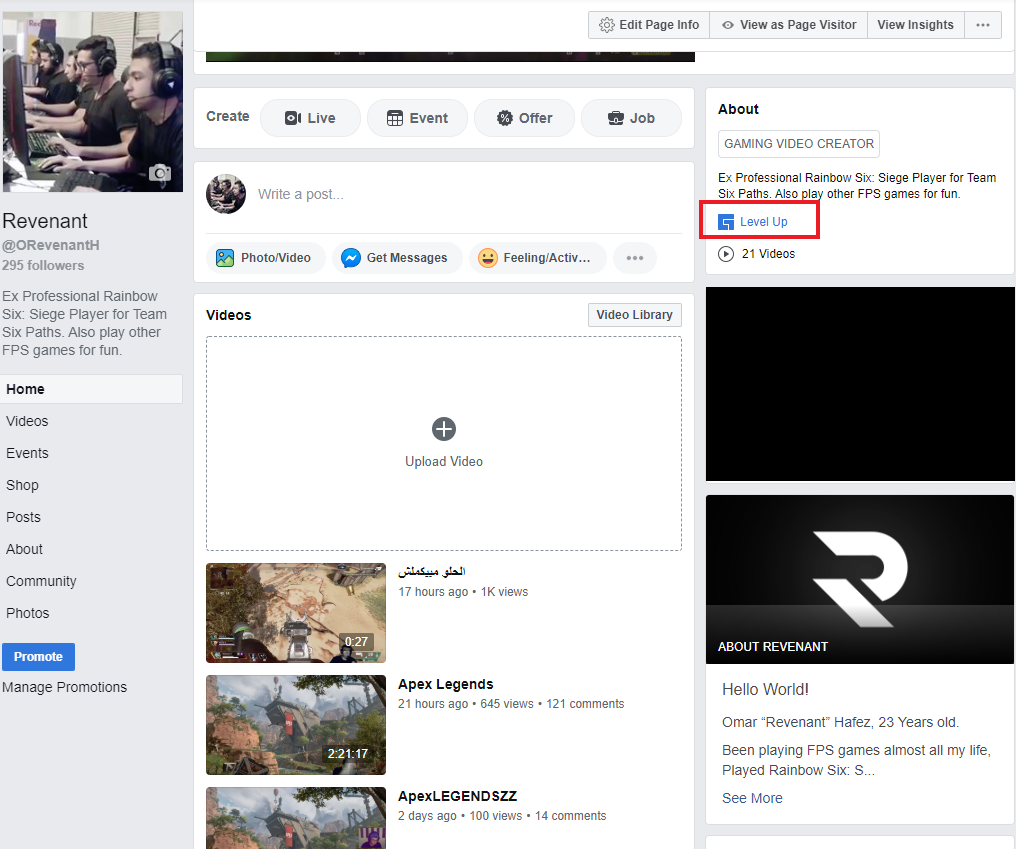Click the Messenger icon in Get Messages

(351, 258)
